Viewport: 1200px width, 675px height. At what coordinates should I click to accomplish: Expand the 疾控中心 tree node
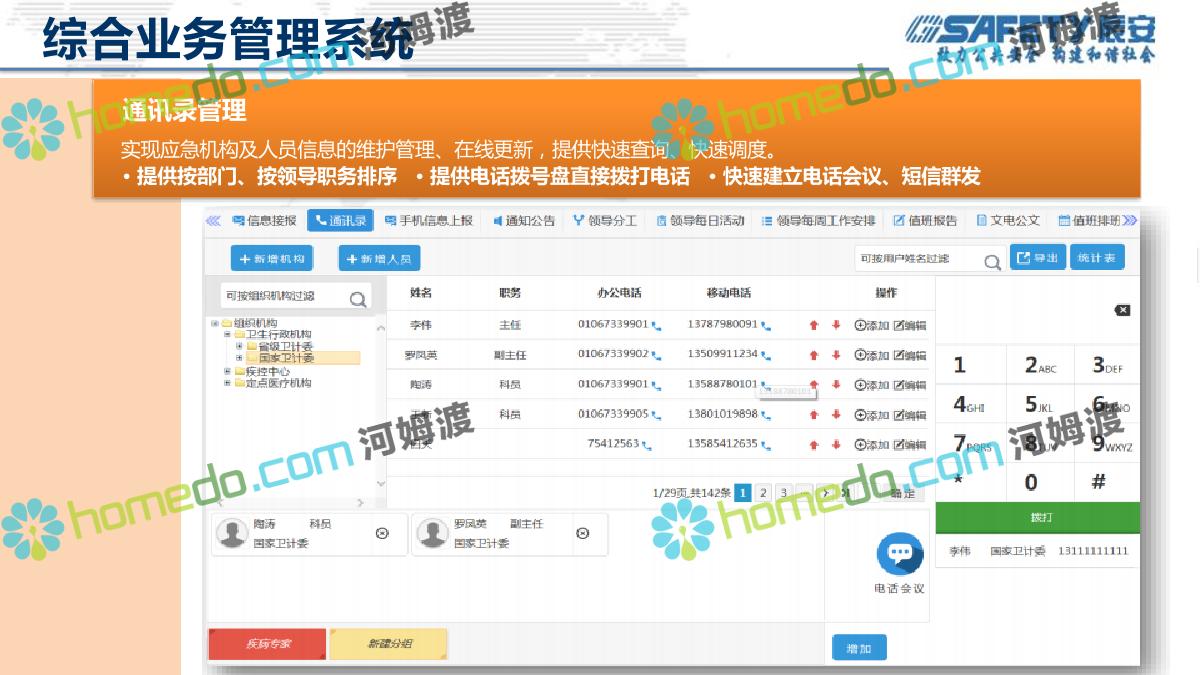click(x=227, y=371)
